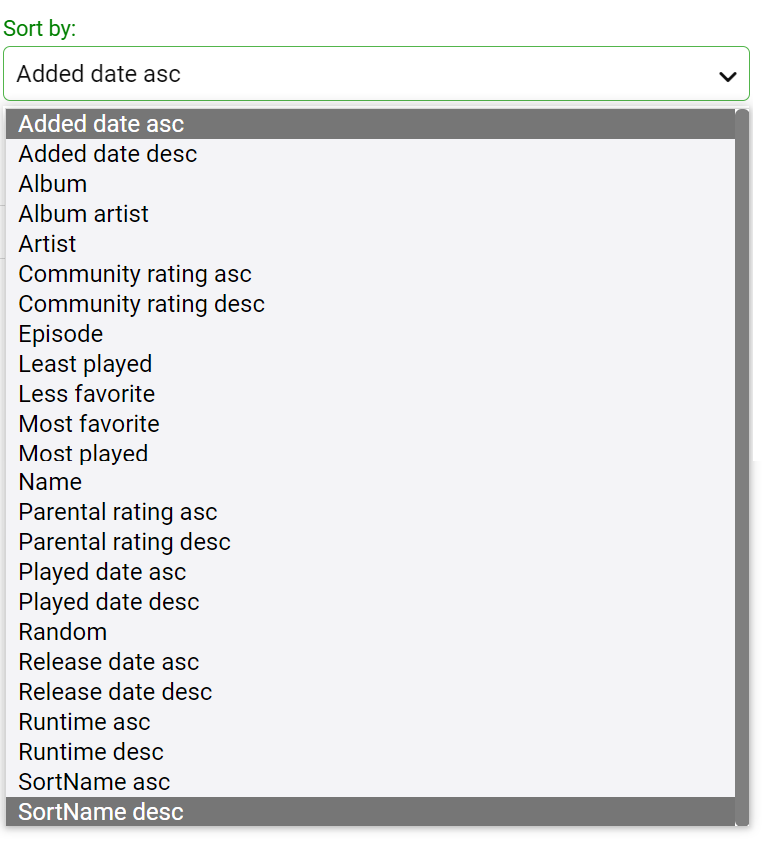This screenshot has width=762, height=844.
Task: Click the Sort by combo box field
Action: point(360,74)
